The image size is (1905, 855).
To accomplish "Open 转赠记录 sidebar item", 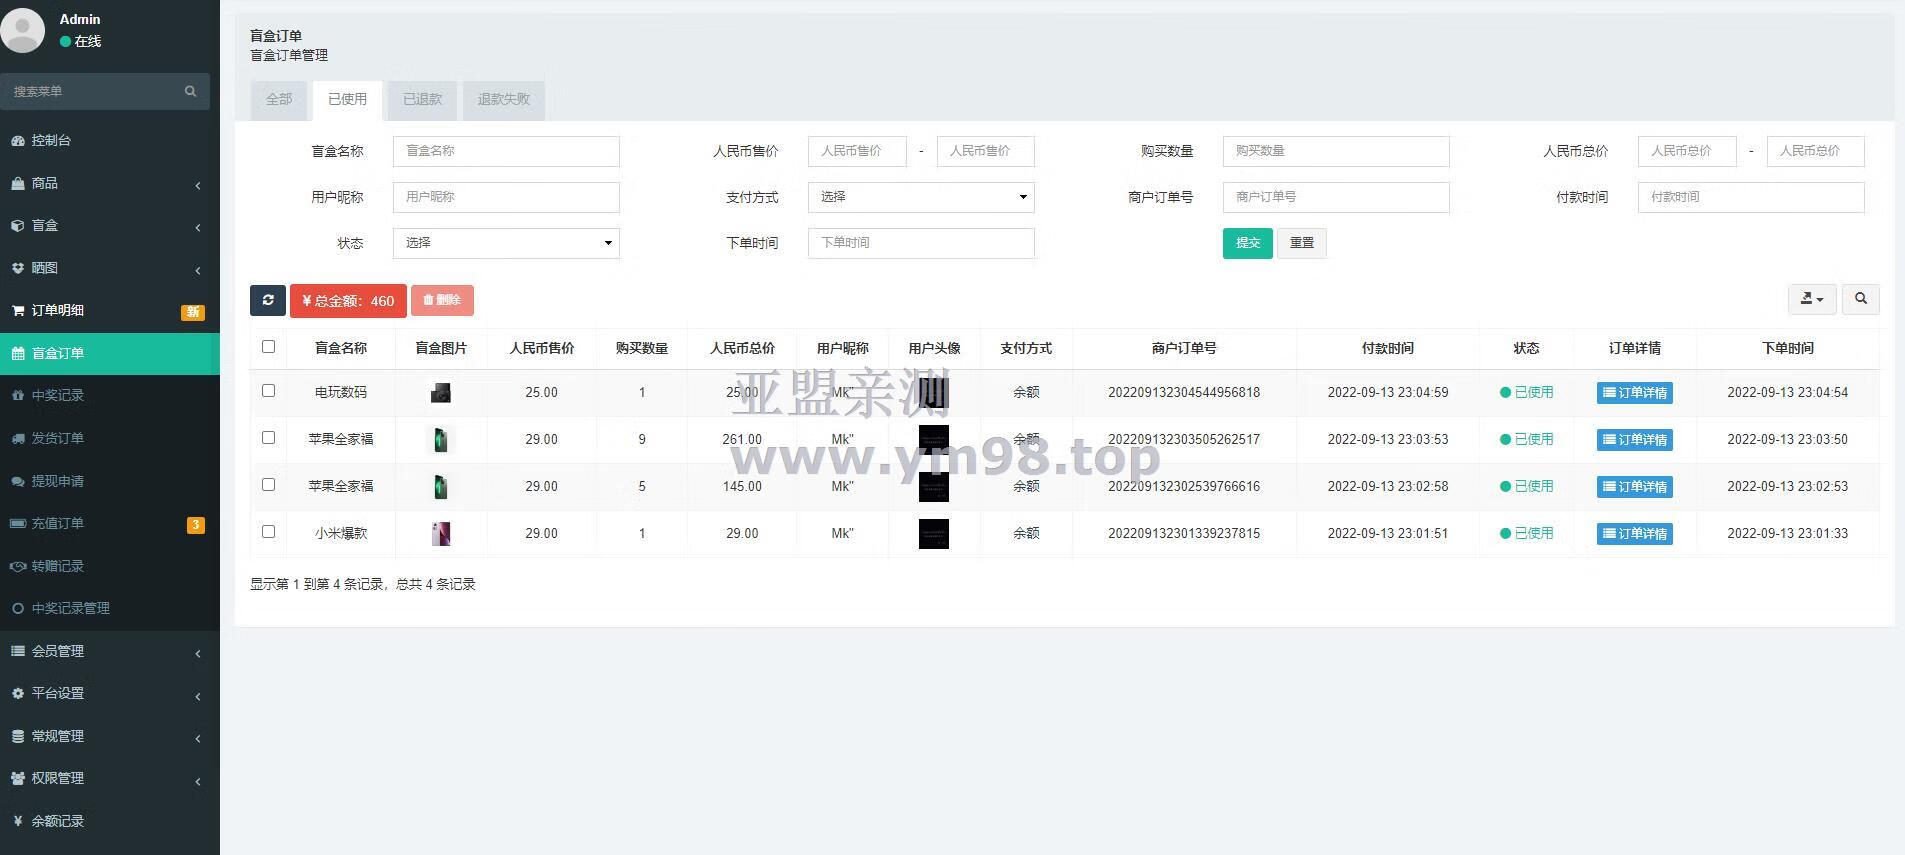I will pos(110,566).
